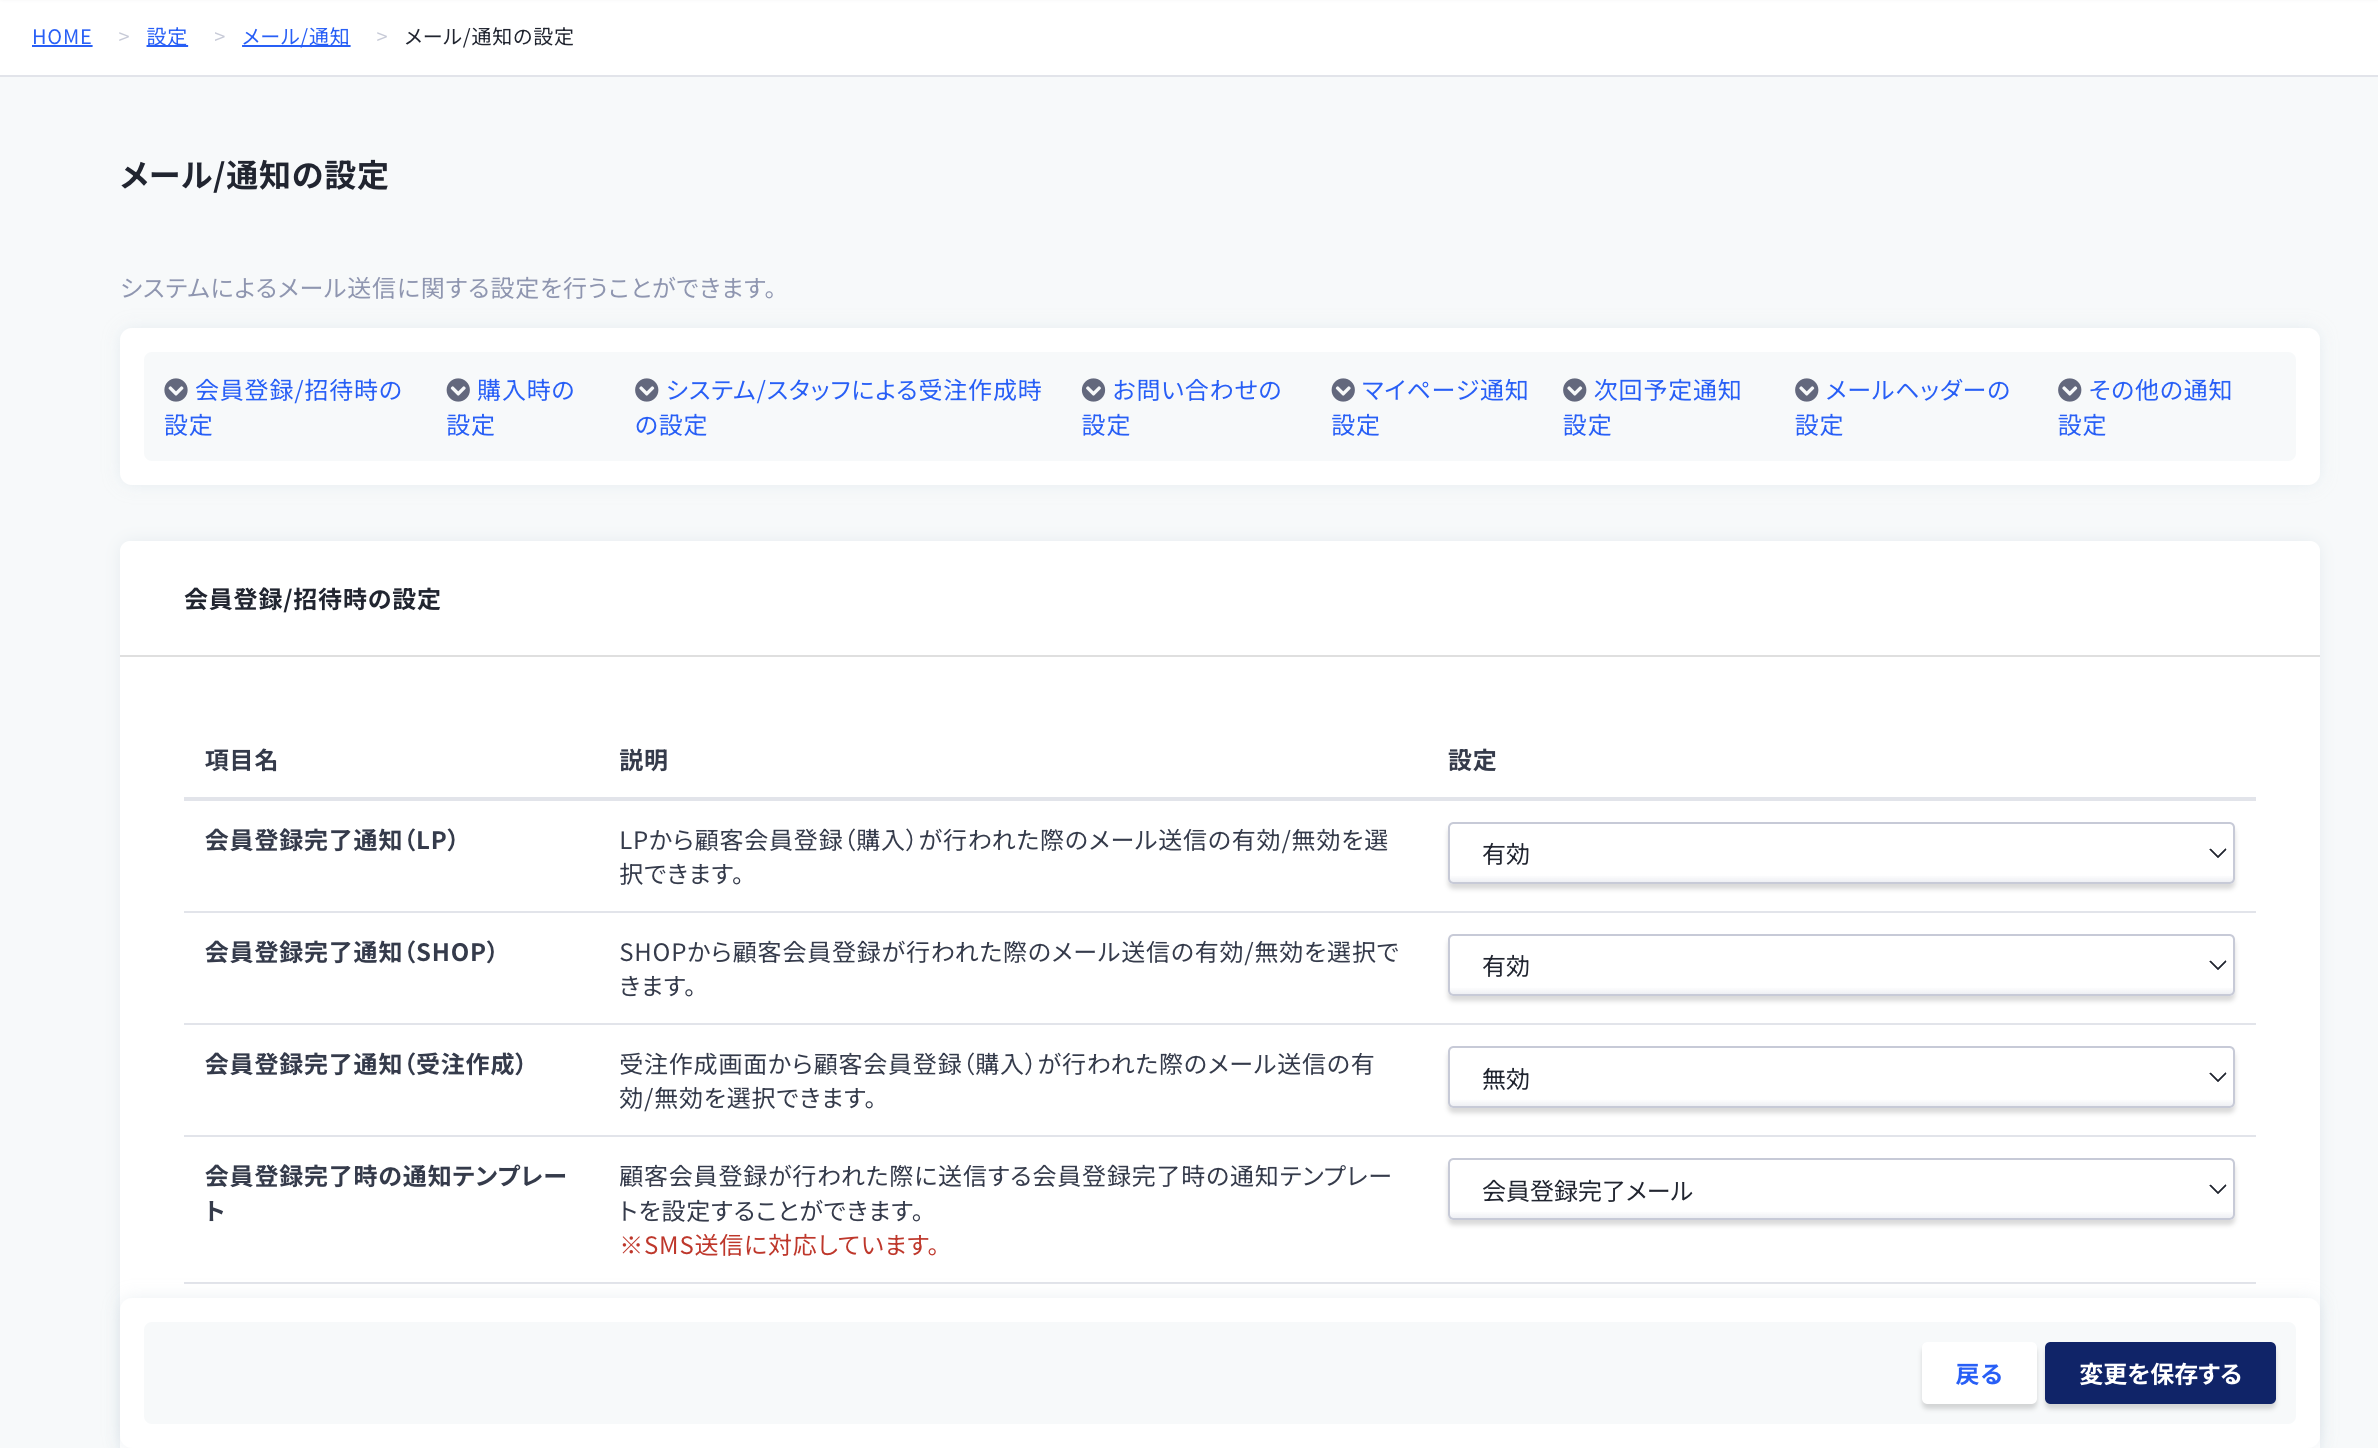The height and width of the screenshot is (1448, 2378).
Task: Jump to メールヘッダーの設定 section
Action: (x=1903, y=407)
